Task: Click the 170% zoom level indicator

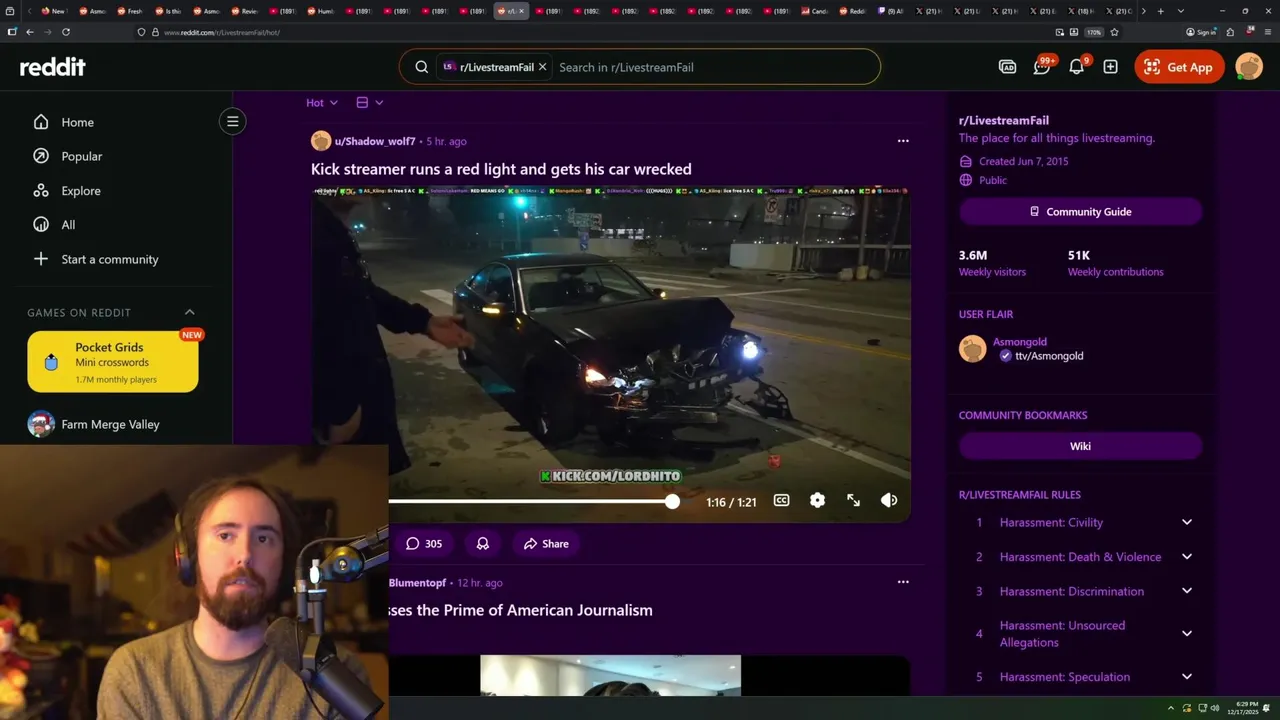Action: click(x=1094, y=32)
